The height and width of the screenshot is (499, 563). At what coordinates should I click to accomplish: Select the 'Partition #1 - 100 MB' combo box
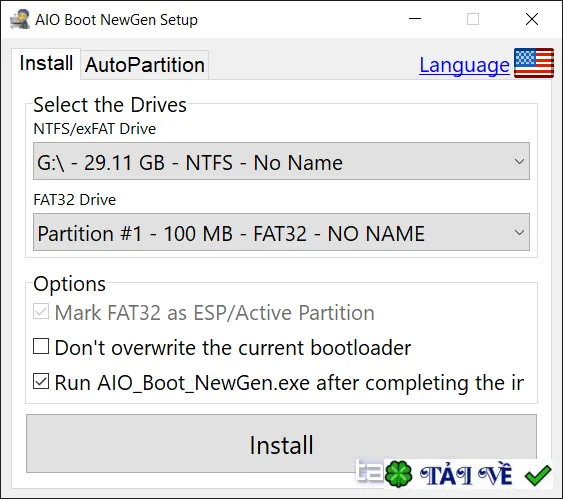(x=281, y=232)
